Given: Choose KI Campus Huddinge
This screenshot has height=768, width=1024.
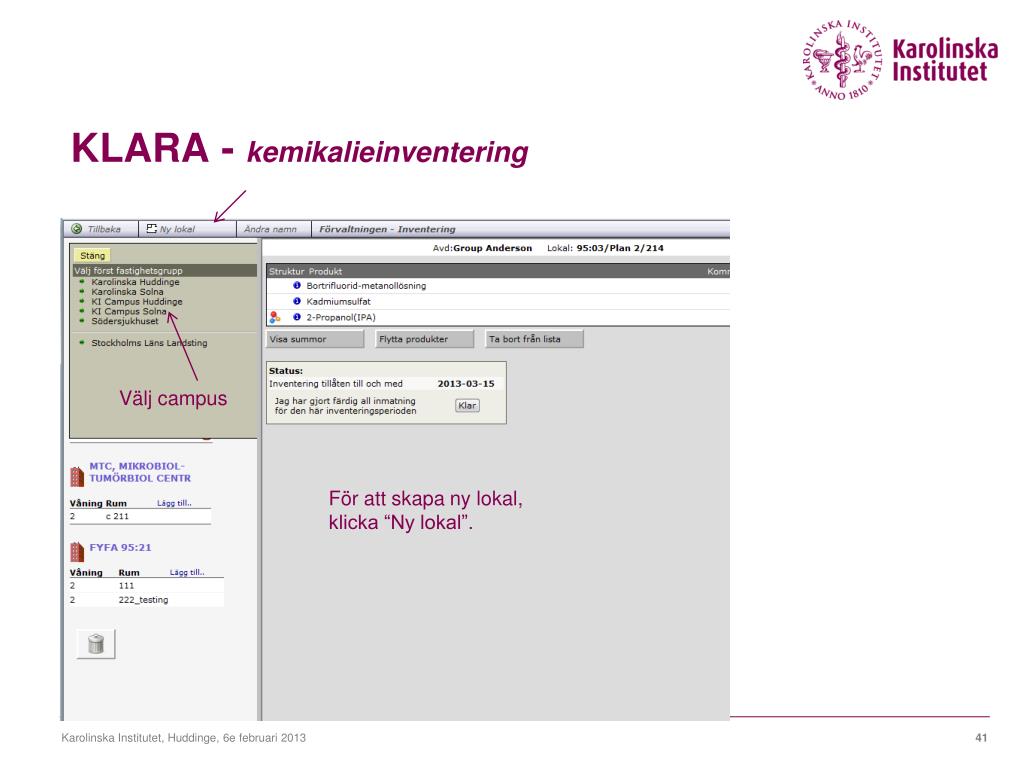Looking at the screenshot, I should pos(136,302).
